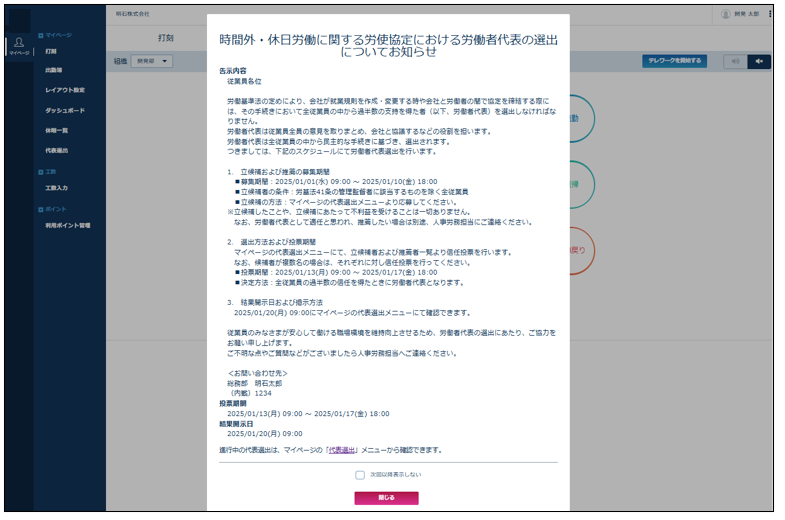
Task: Open ダッシュボード in the sidebar
Action: click(x=65, y=111)
